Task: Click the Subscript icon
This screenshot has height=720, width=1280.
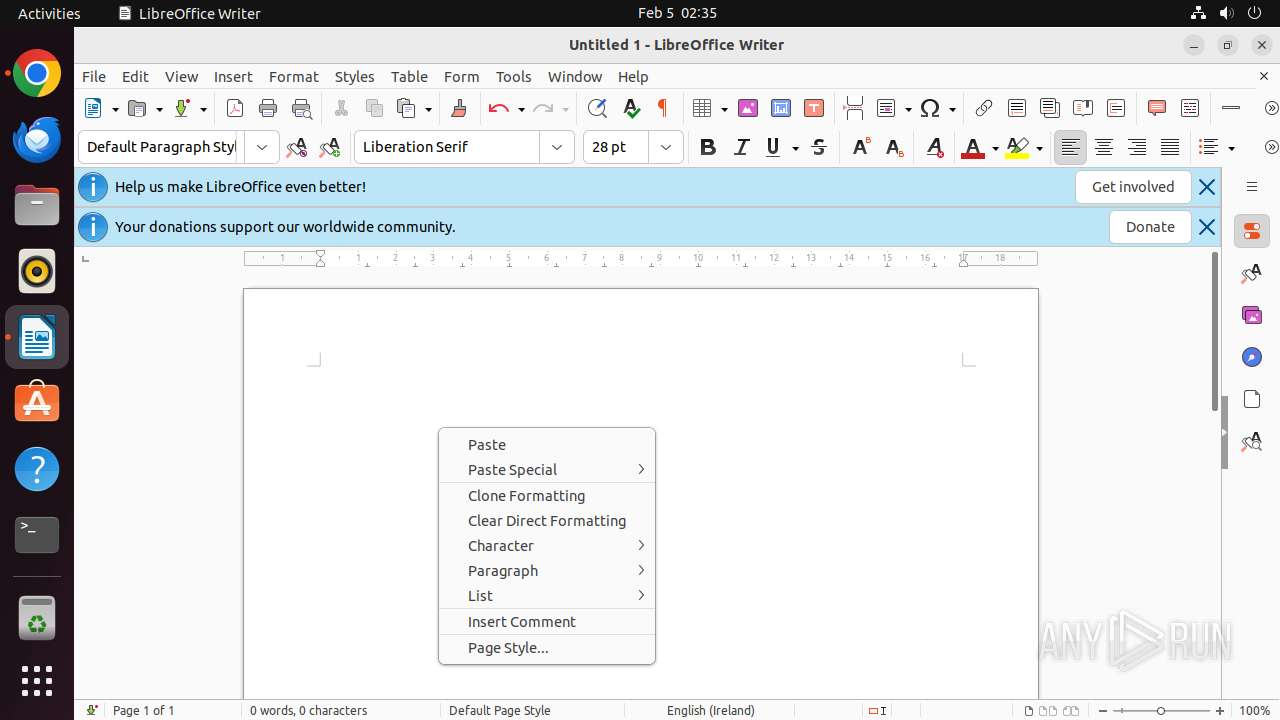Action: (x=894, y=147)
